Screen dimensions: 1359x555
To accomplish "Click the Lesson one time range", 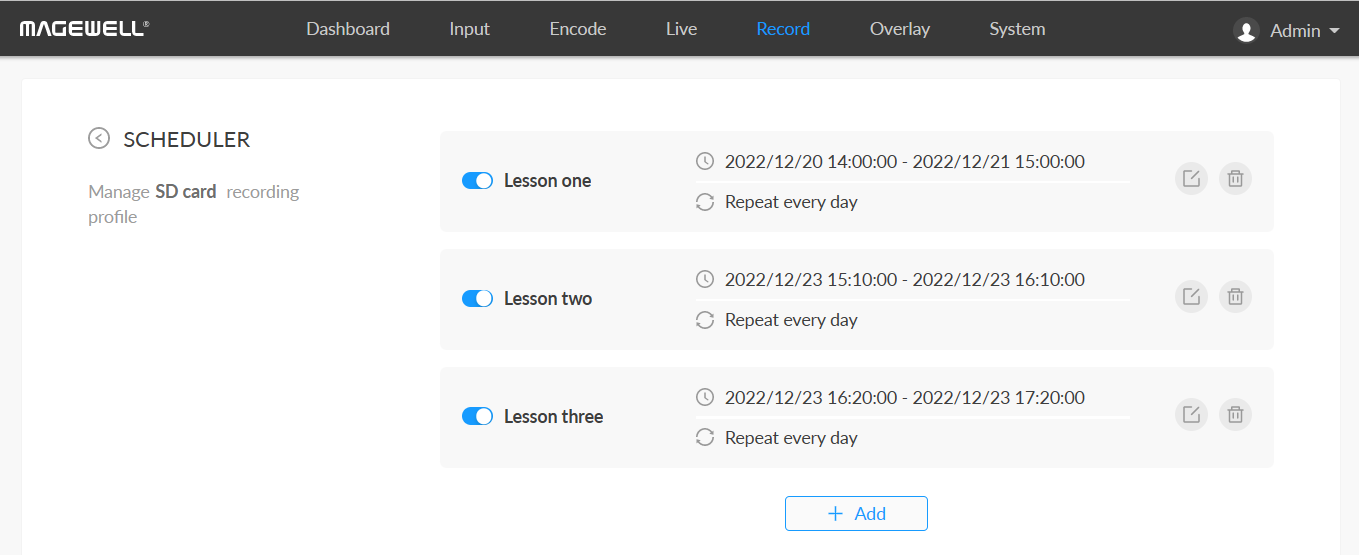I will (904, 162).
